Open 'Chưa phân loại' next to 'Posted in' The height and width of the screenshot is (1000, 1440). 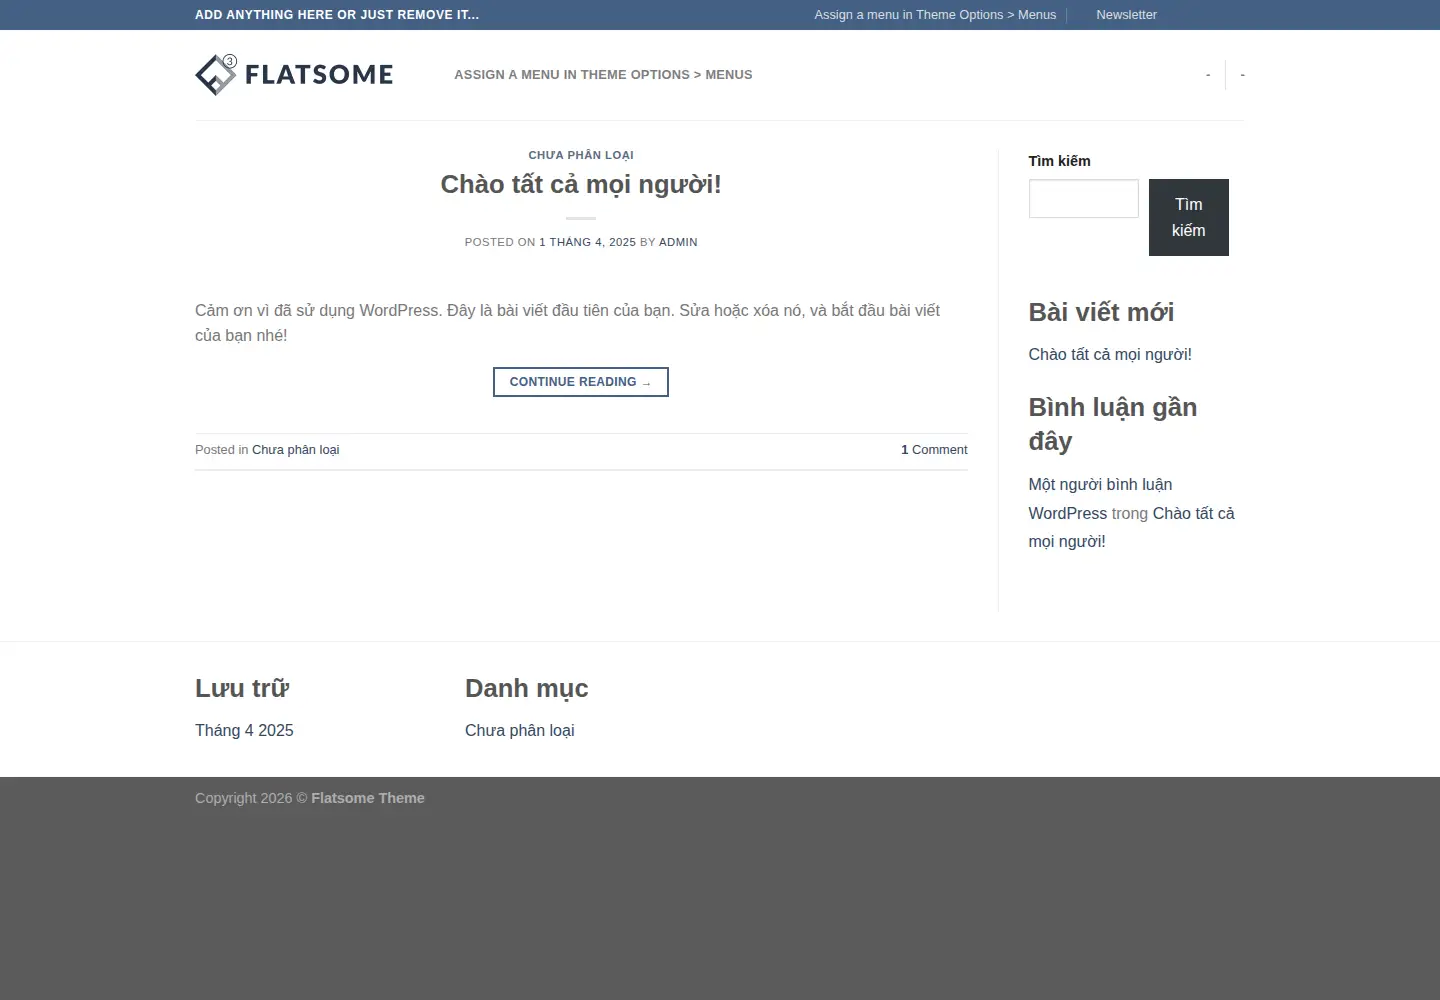point(295,450)
